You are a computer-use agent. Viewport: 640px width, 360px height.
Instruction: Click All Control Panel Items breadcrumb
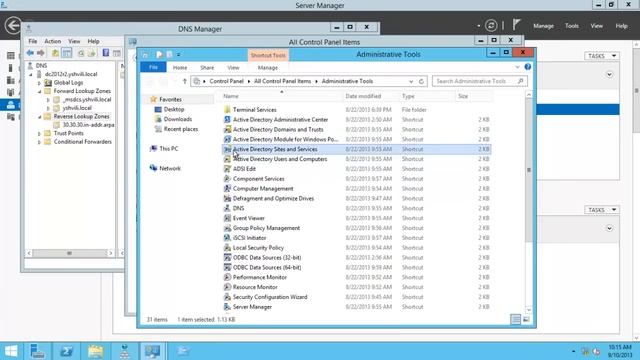click(282, 81)
